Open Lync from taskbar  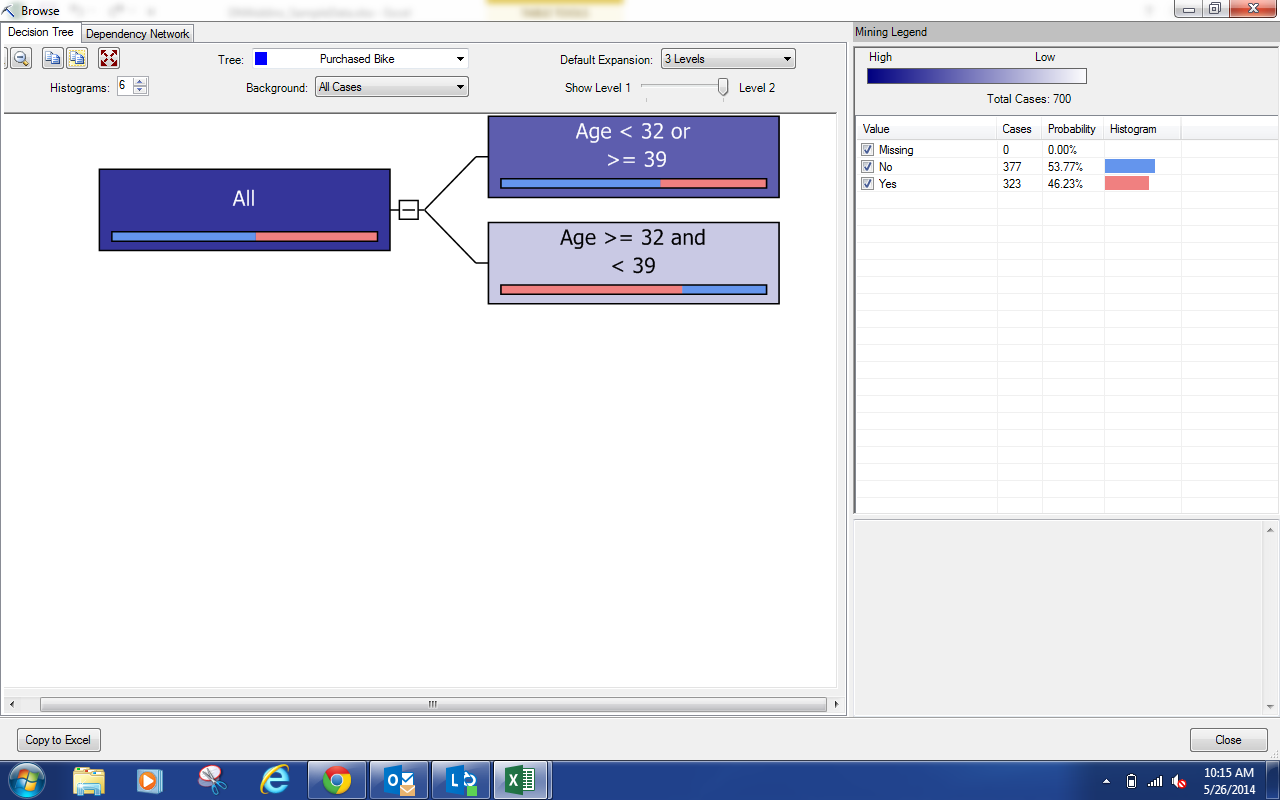(461, 780)
